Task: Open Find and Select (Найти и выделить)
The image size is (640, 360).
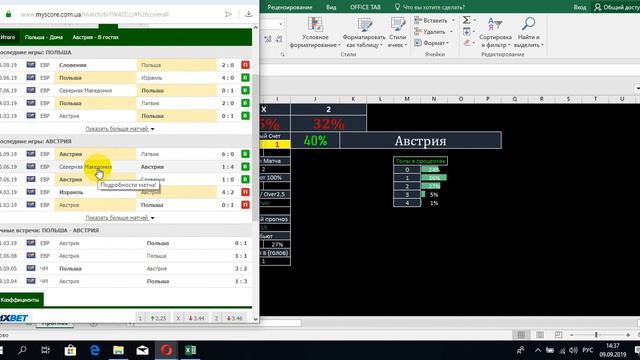Action: click(x=529, y=33)
